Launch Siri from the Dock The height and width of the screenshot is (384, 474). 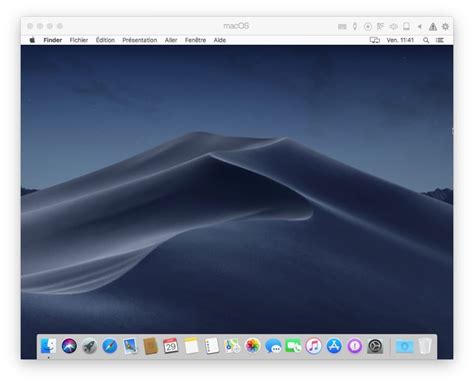[x=69, y=346]
